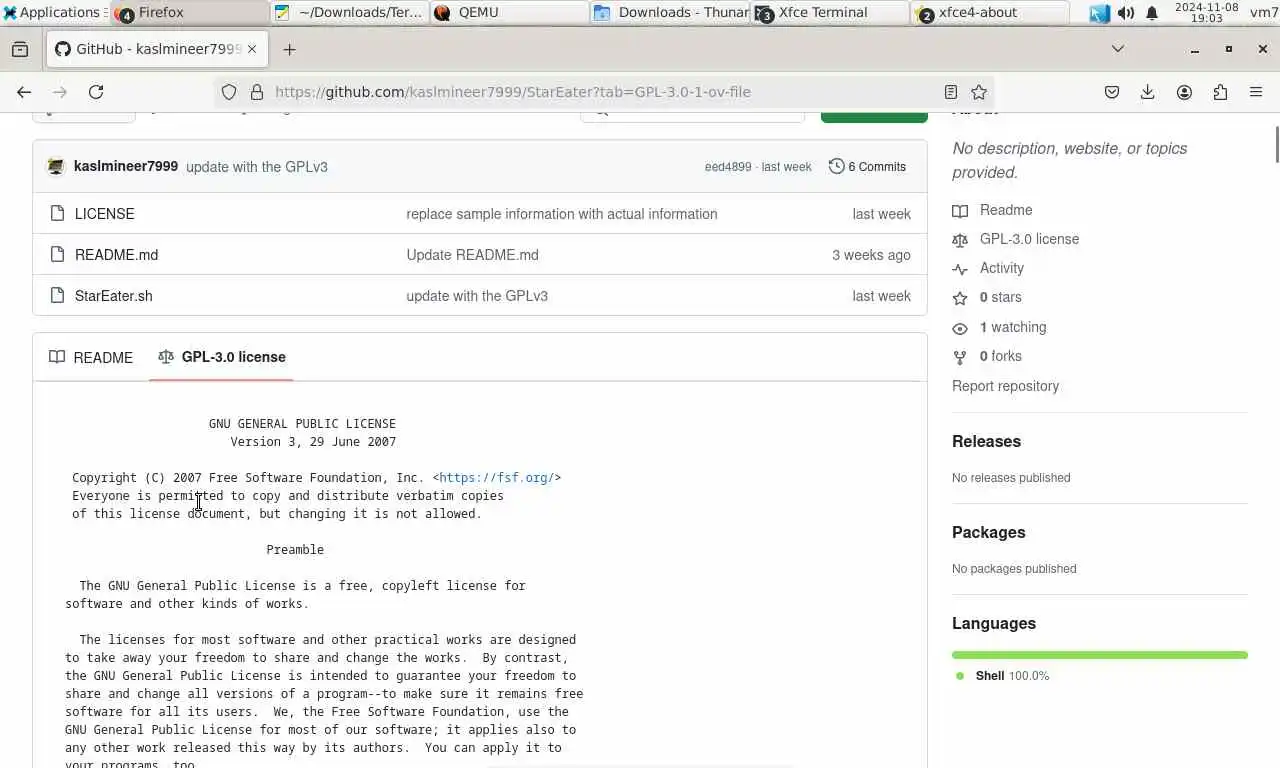This screenshot has width=1280, height=768.
Task: Switch to the xfce4-about taskbar window
Action: (990, 12)
